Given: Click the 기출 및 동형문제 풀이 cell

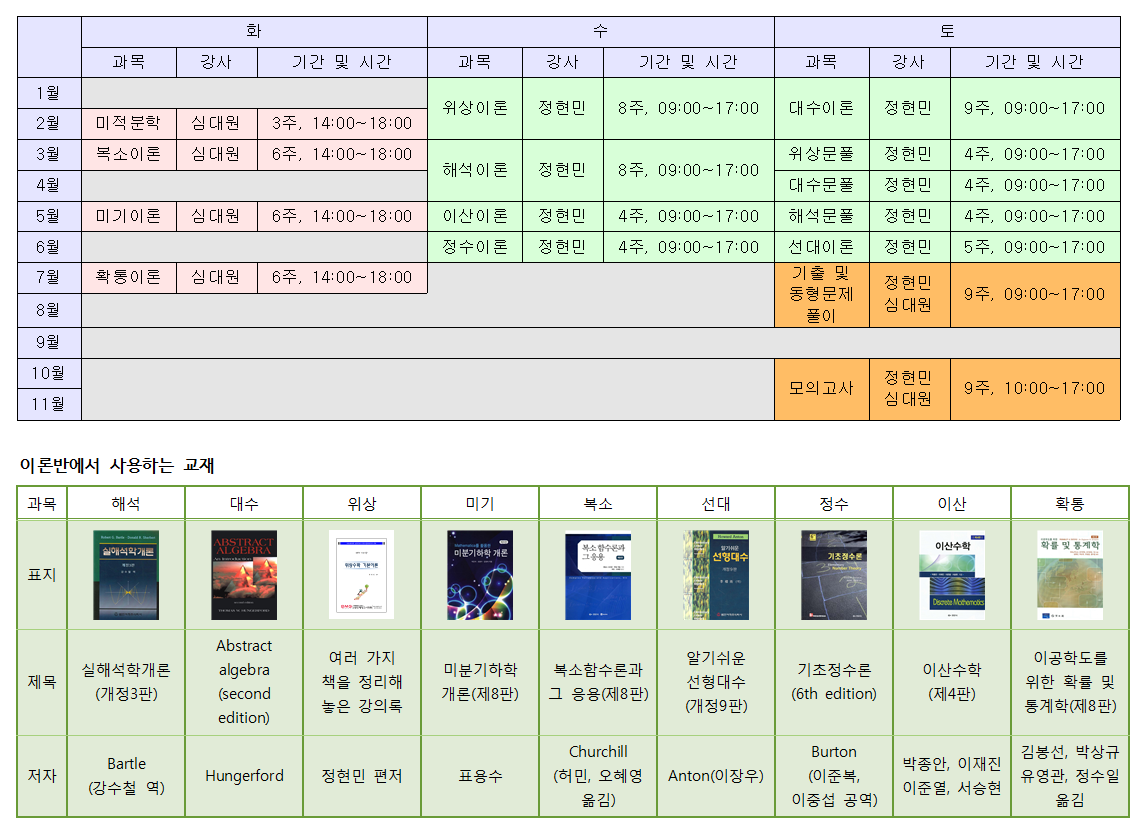Looking at the screenshot, I should (821, 295).
